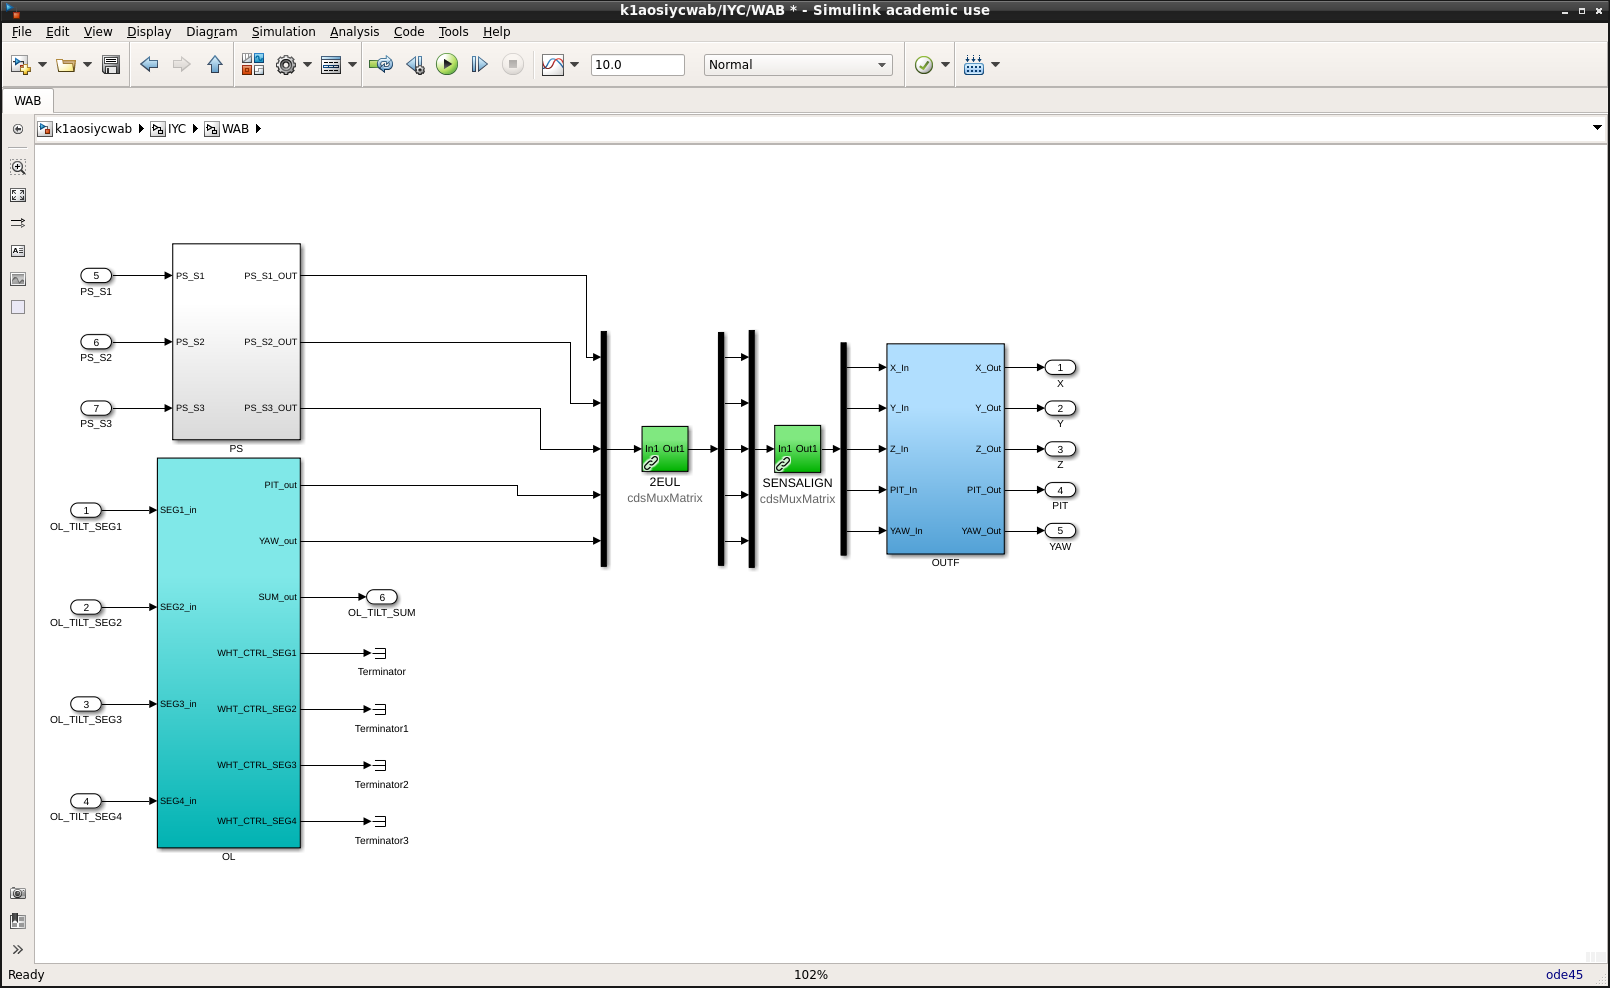
Task: Open the Simulation Data Inspector icon
Action: tap(553, 65)
